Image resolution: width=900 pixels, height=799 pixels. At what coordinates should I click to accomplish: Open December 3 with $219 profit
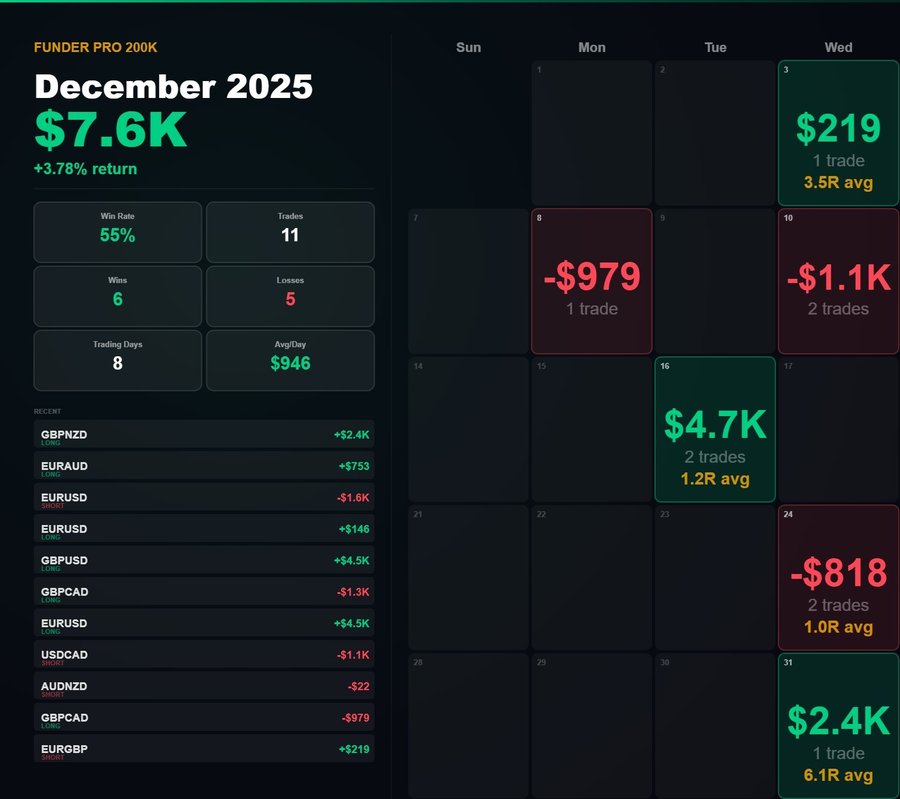point(839,133)
